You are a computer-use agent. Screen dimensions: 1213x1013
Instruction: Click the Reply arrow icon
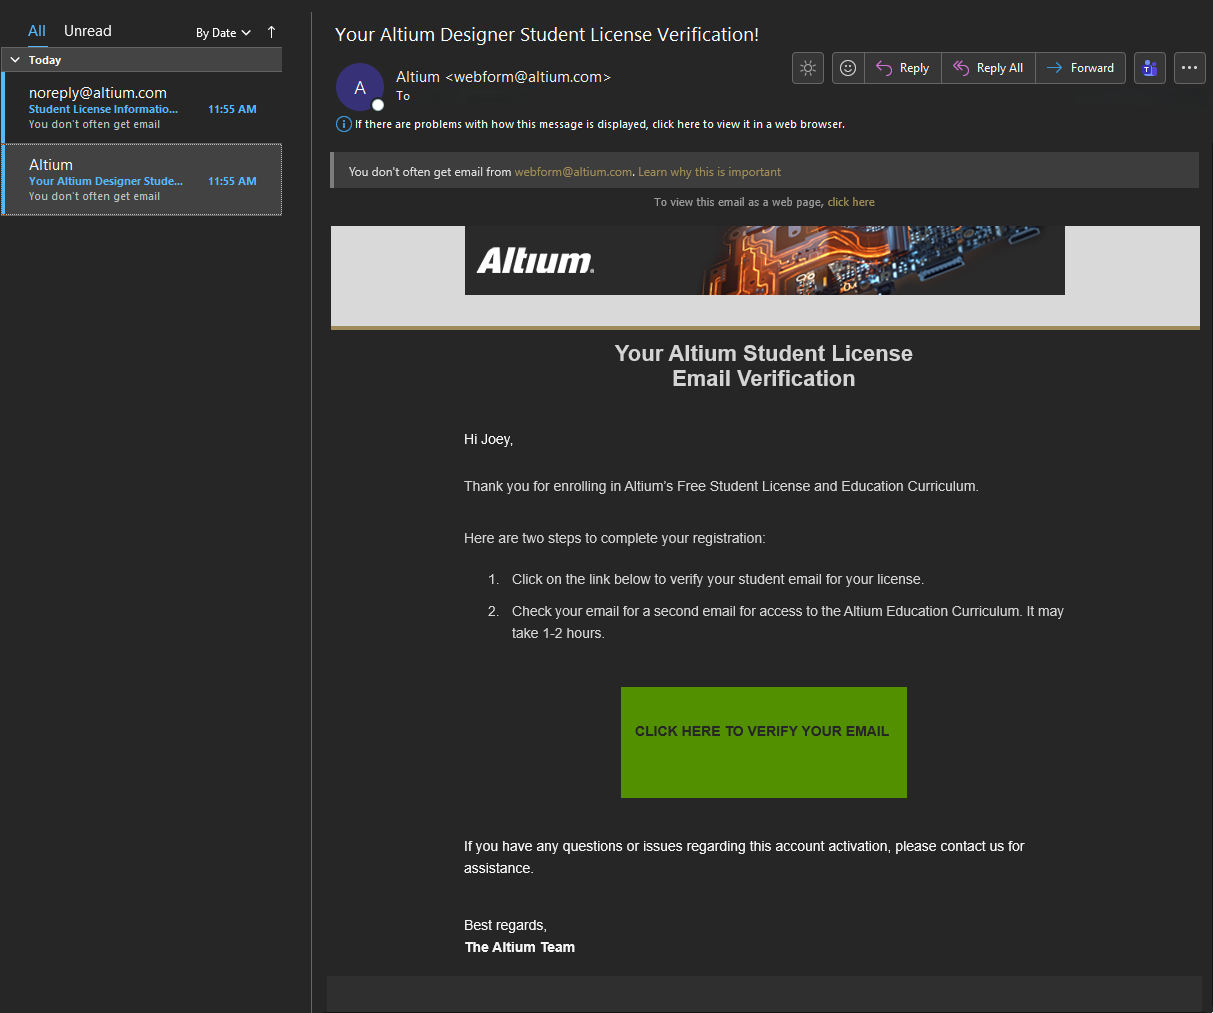click(x=884, y=68)
